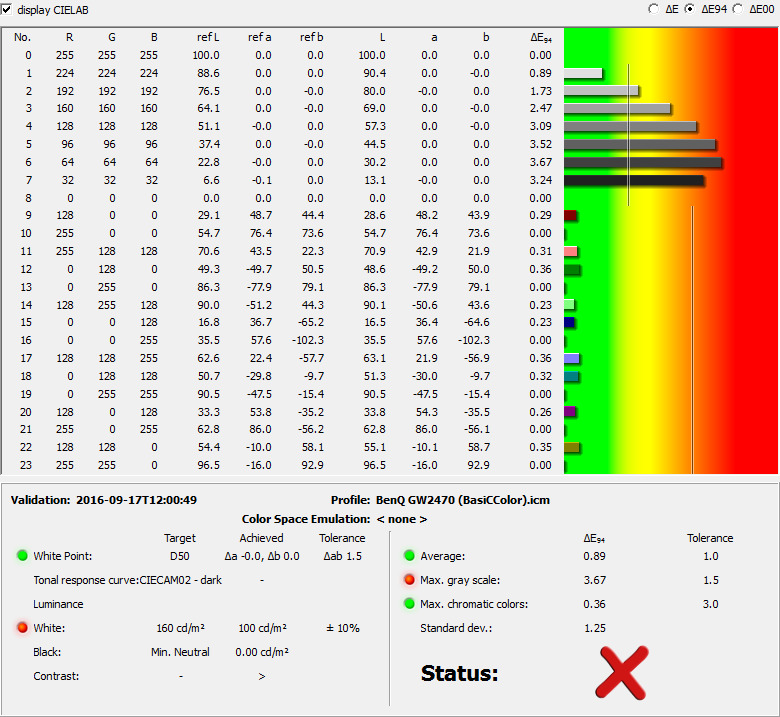Click the 'Contrast:' label
Image resolution: width=780 pixels, height=717 pixels.
click(56, 676)
